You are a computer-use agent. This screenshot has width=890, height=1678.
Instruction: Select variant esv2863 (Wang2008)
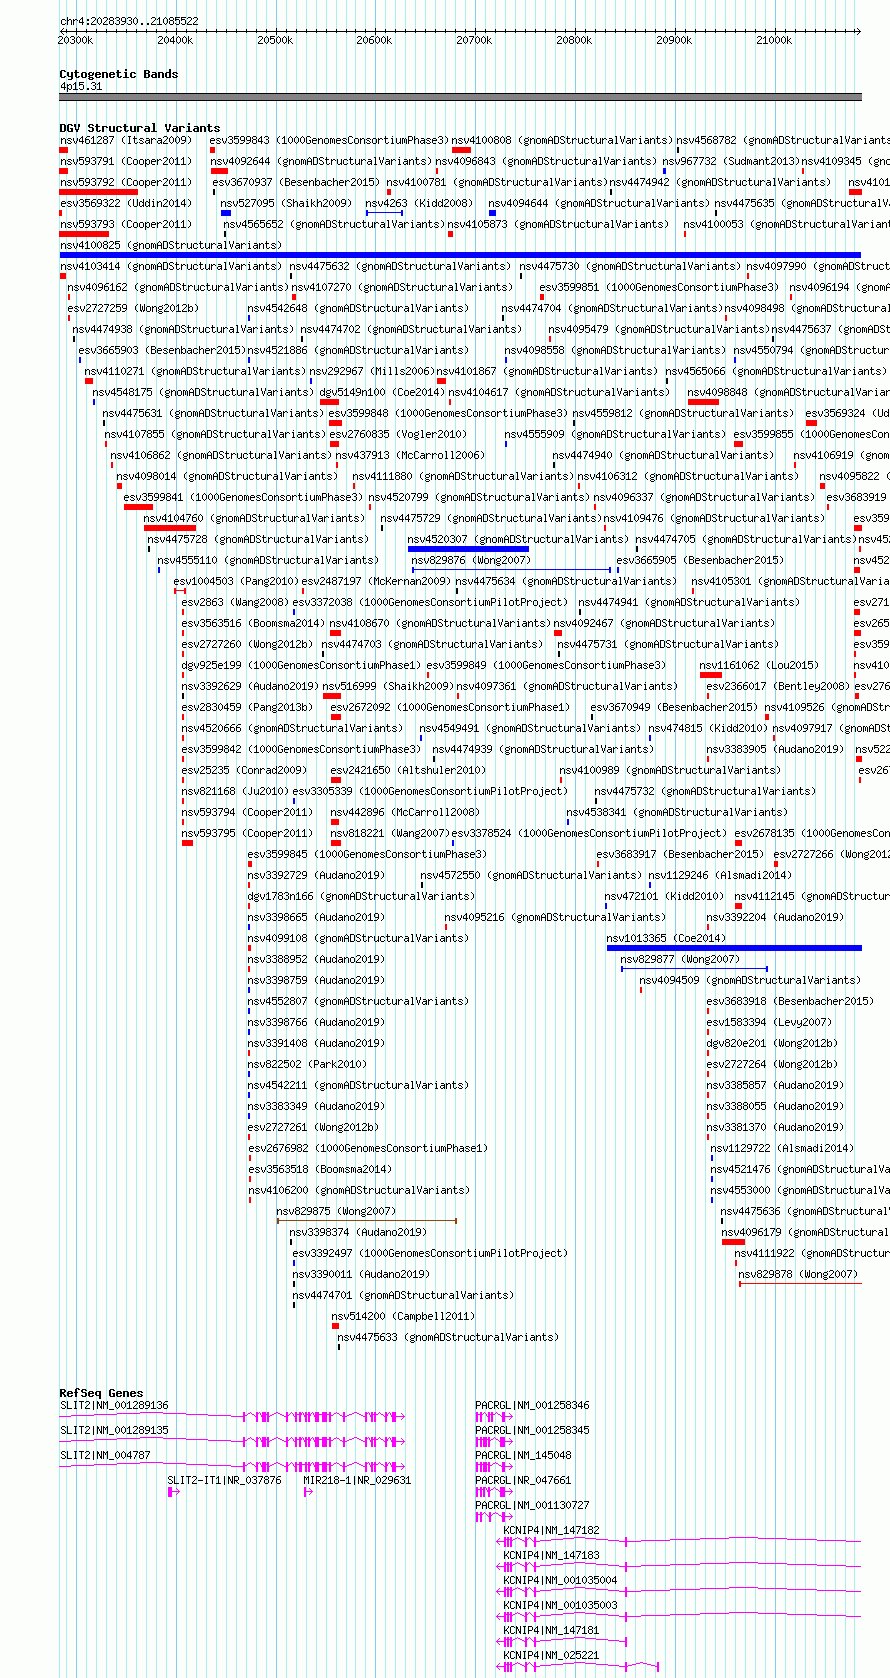point(235,602)
